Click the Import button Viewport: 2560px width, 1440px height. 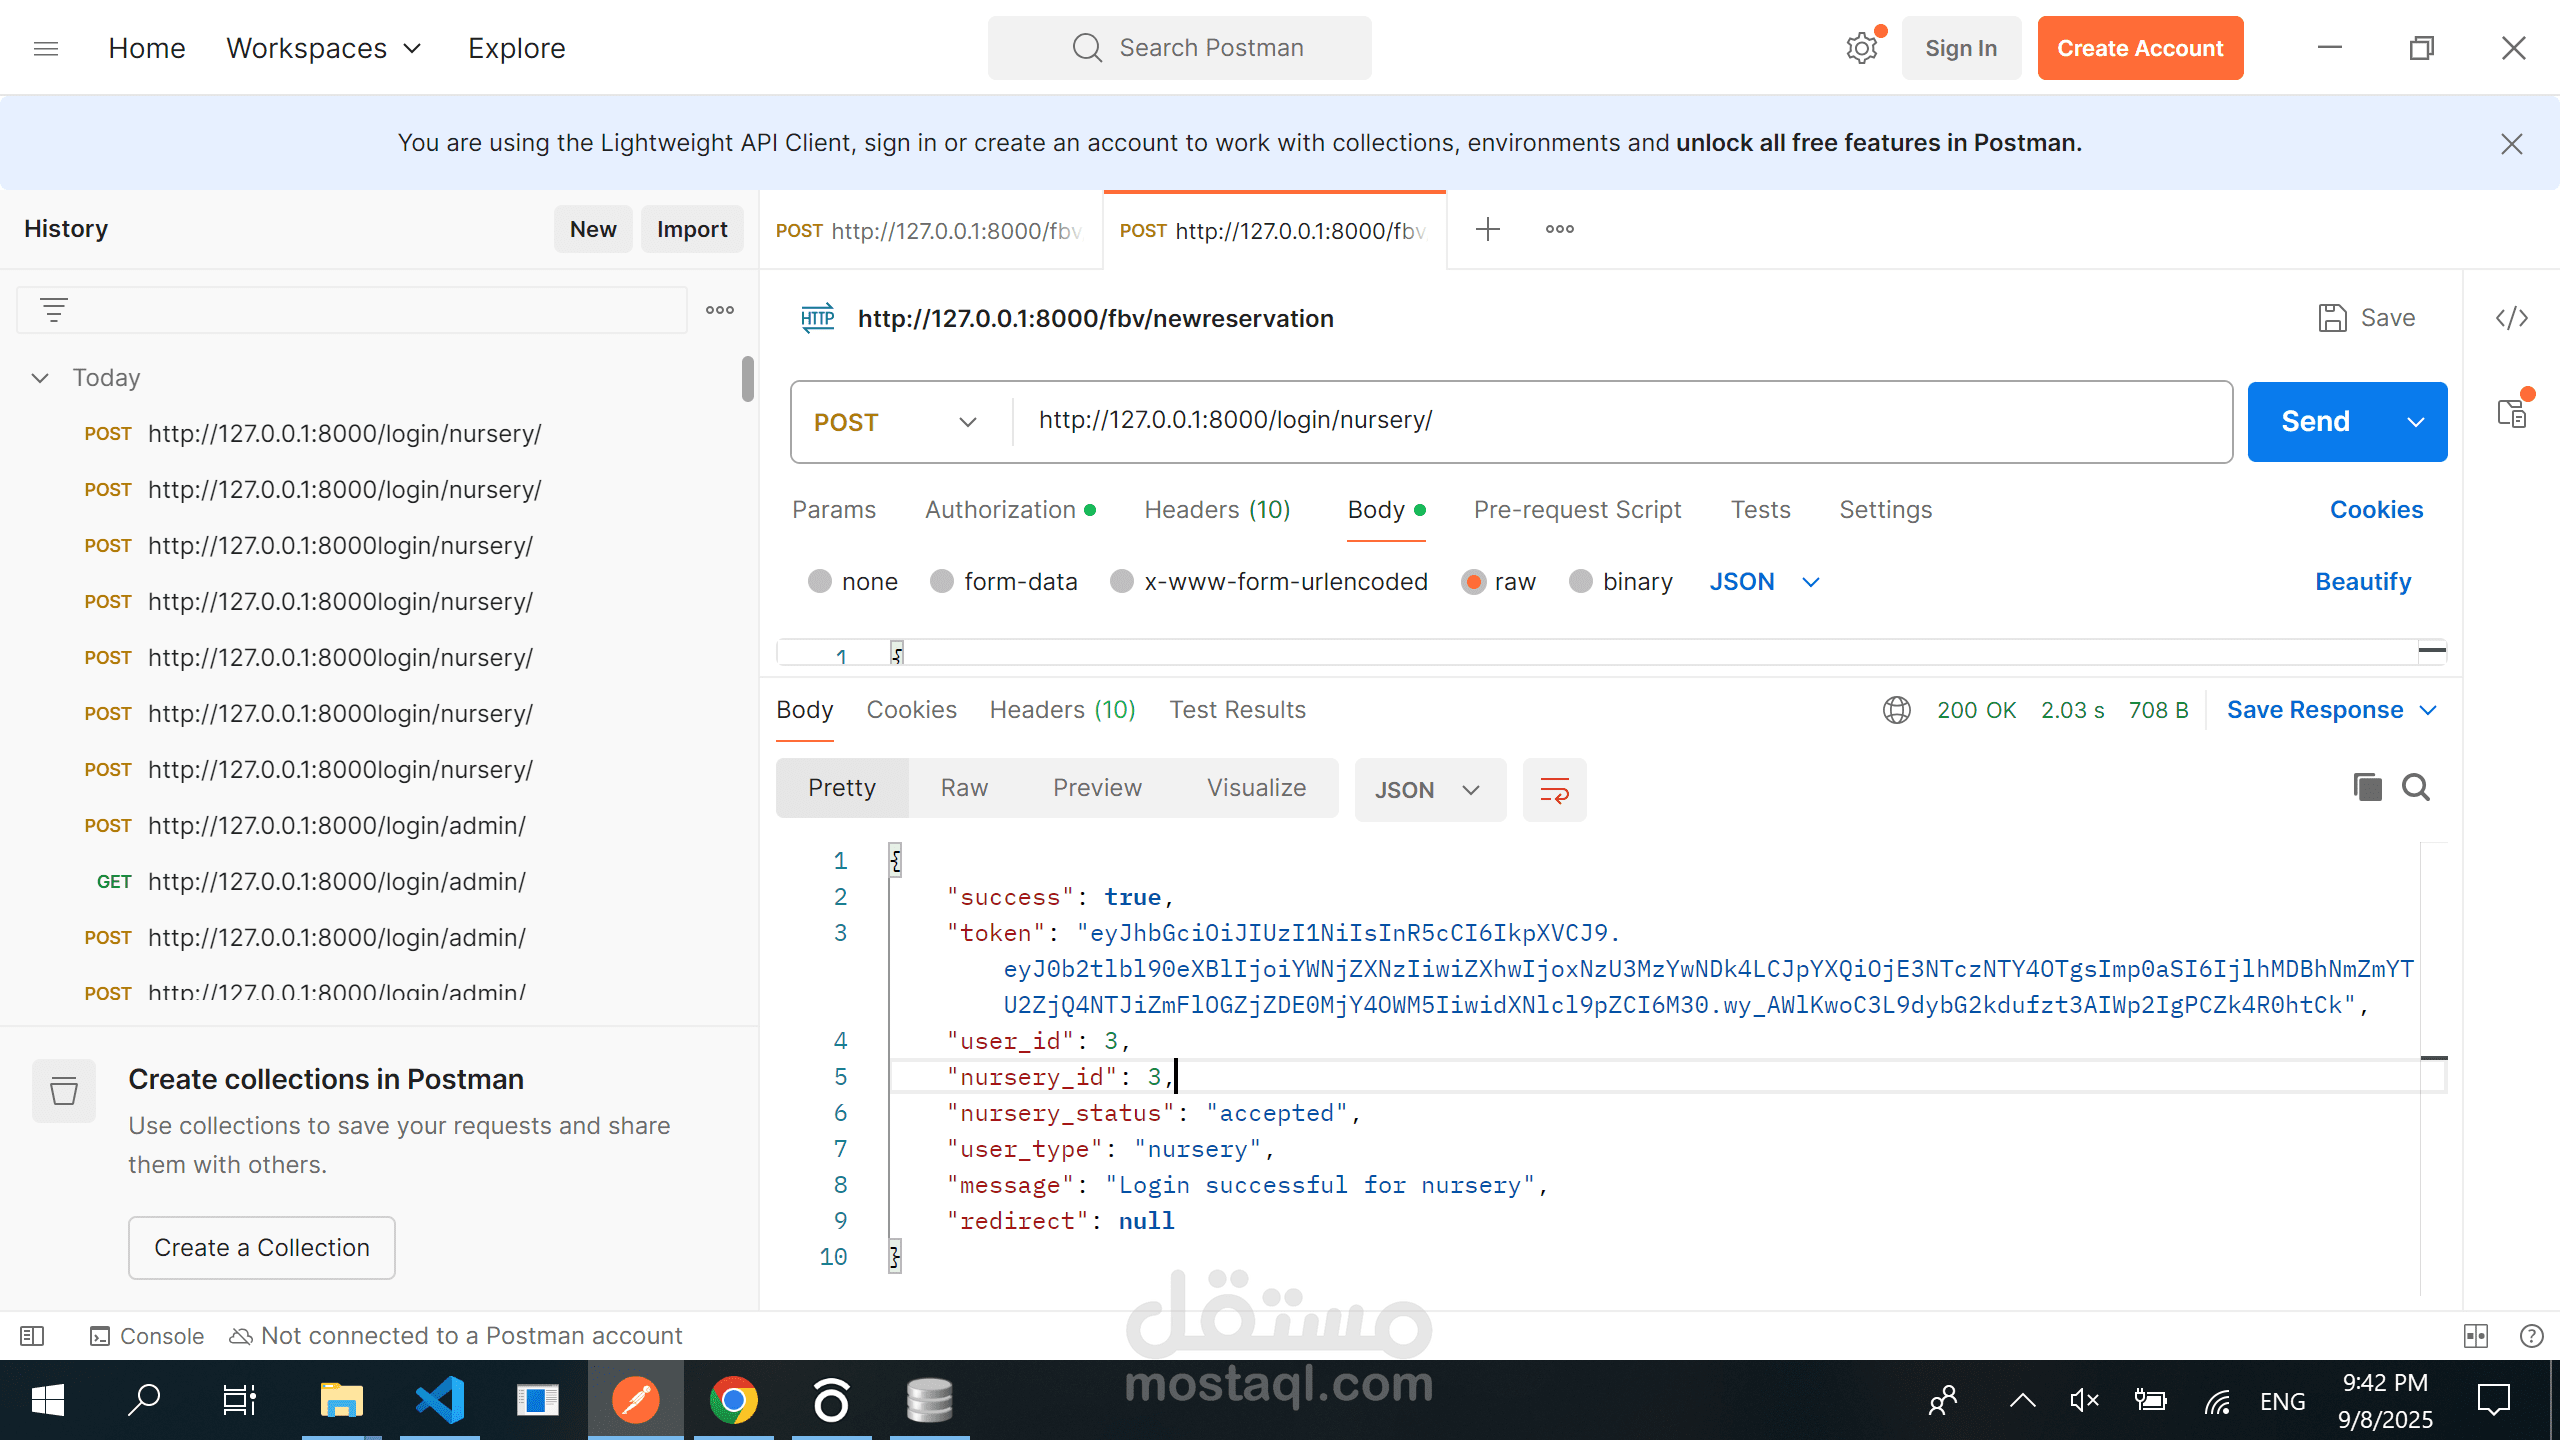(x=692, y=229)
